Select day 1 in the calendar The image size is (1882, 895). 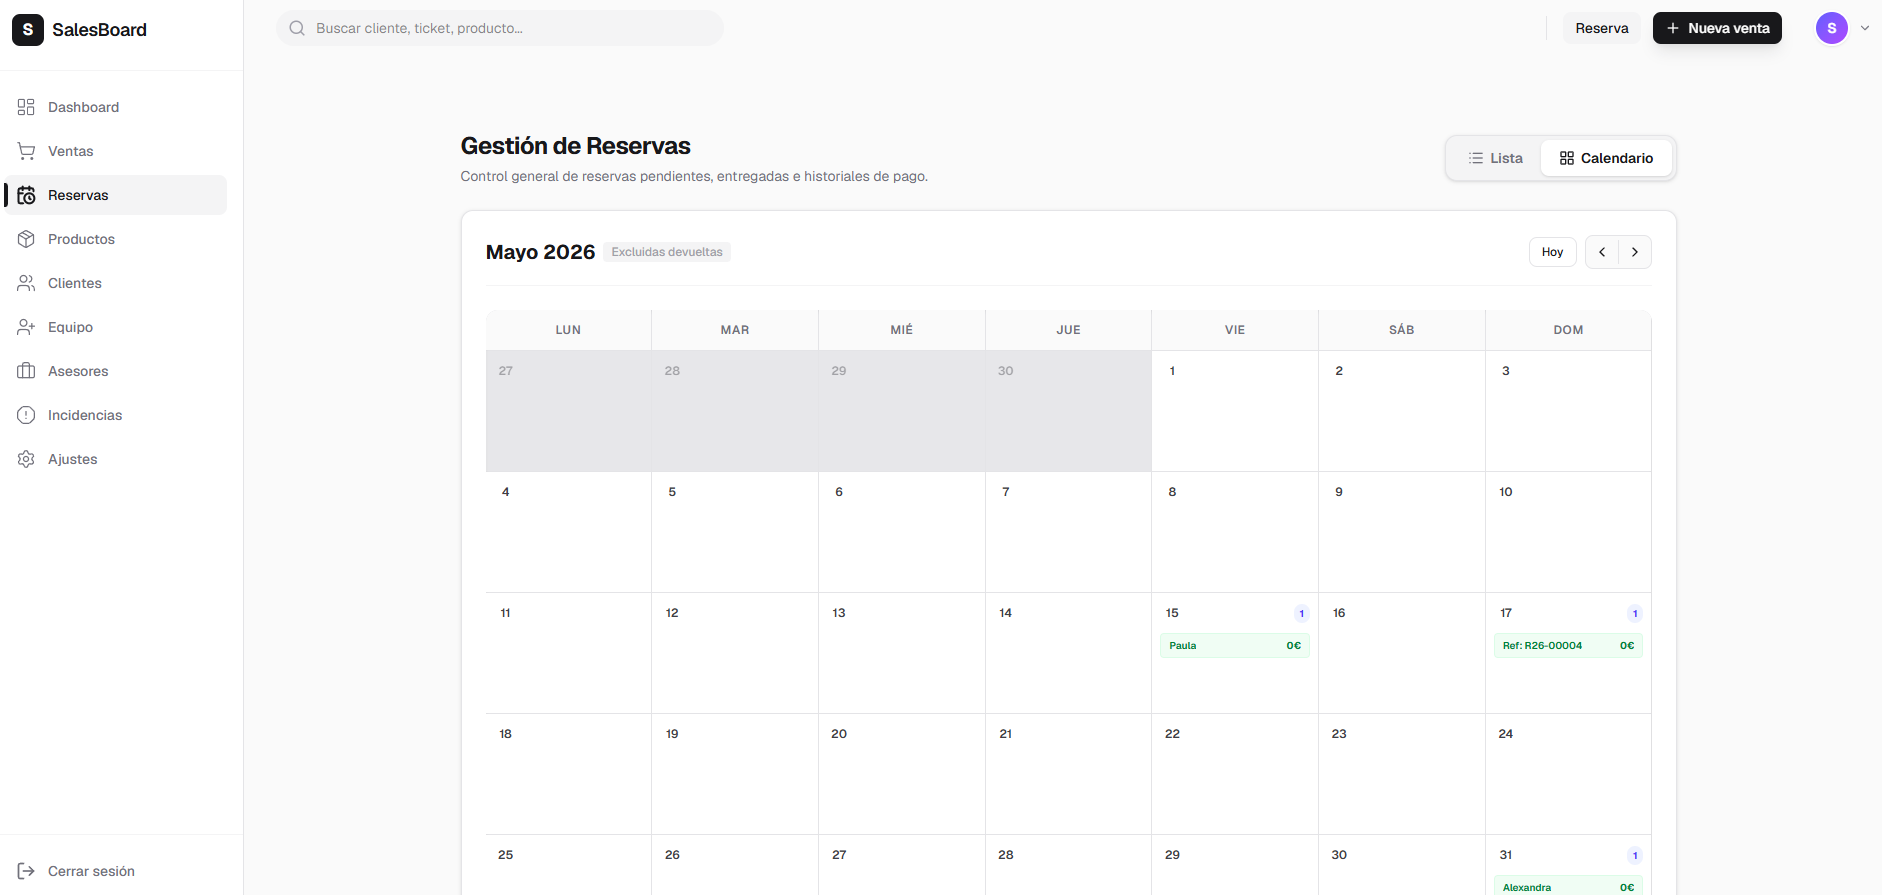pyautogui.click(x=1235, y=411)
